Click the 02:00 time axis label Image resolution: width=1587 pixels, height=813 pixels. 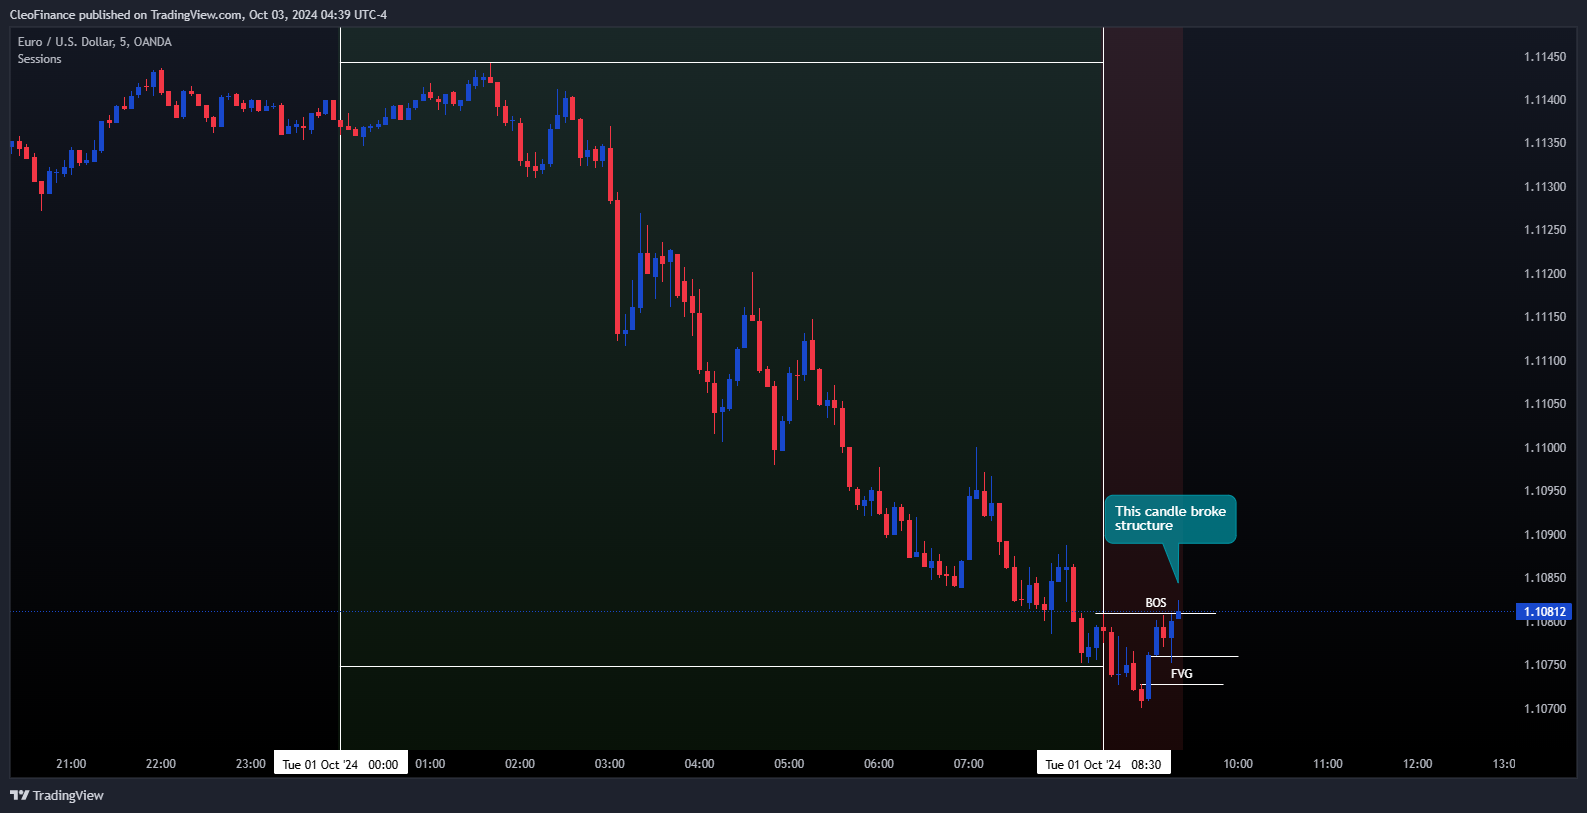(520, 764)
